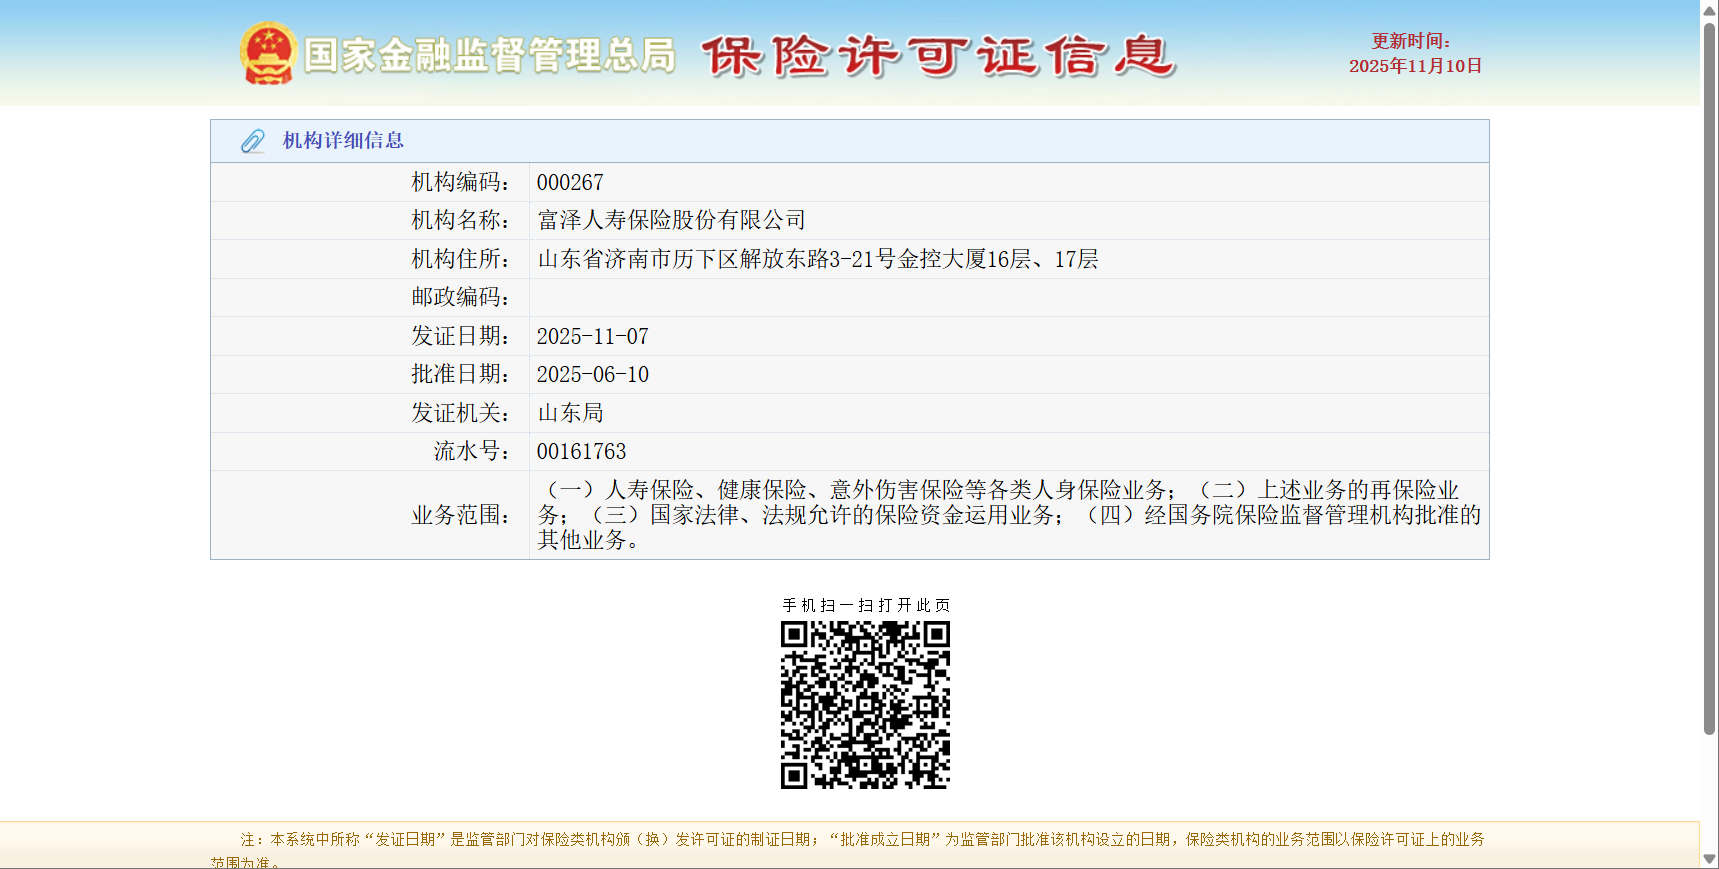Click the serial number 00161763

[581, 451]
